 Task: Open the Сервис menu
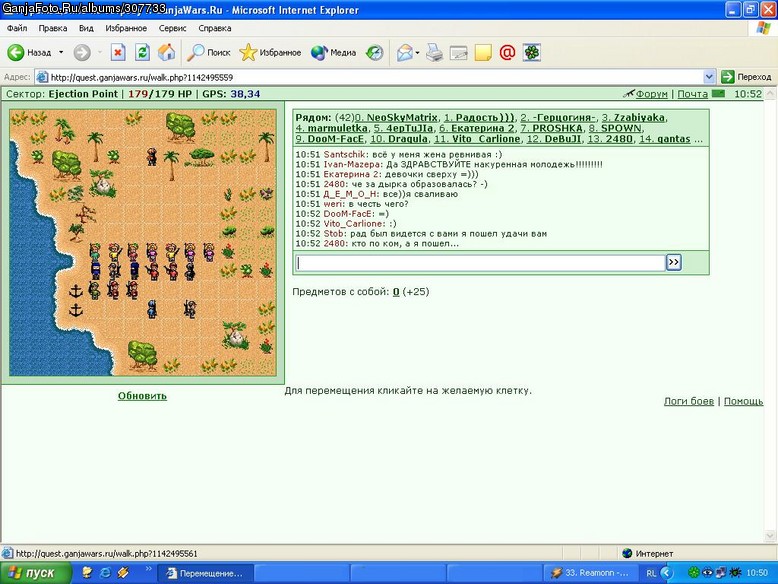pos(172,28)
